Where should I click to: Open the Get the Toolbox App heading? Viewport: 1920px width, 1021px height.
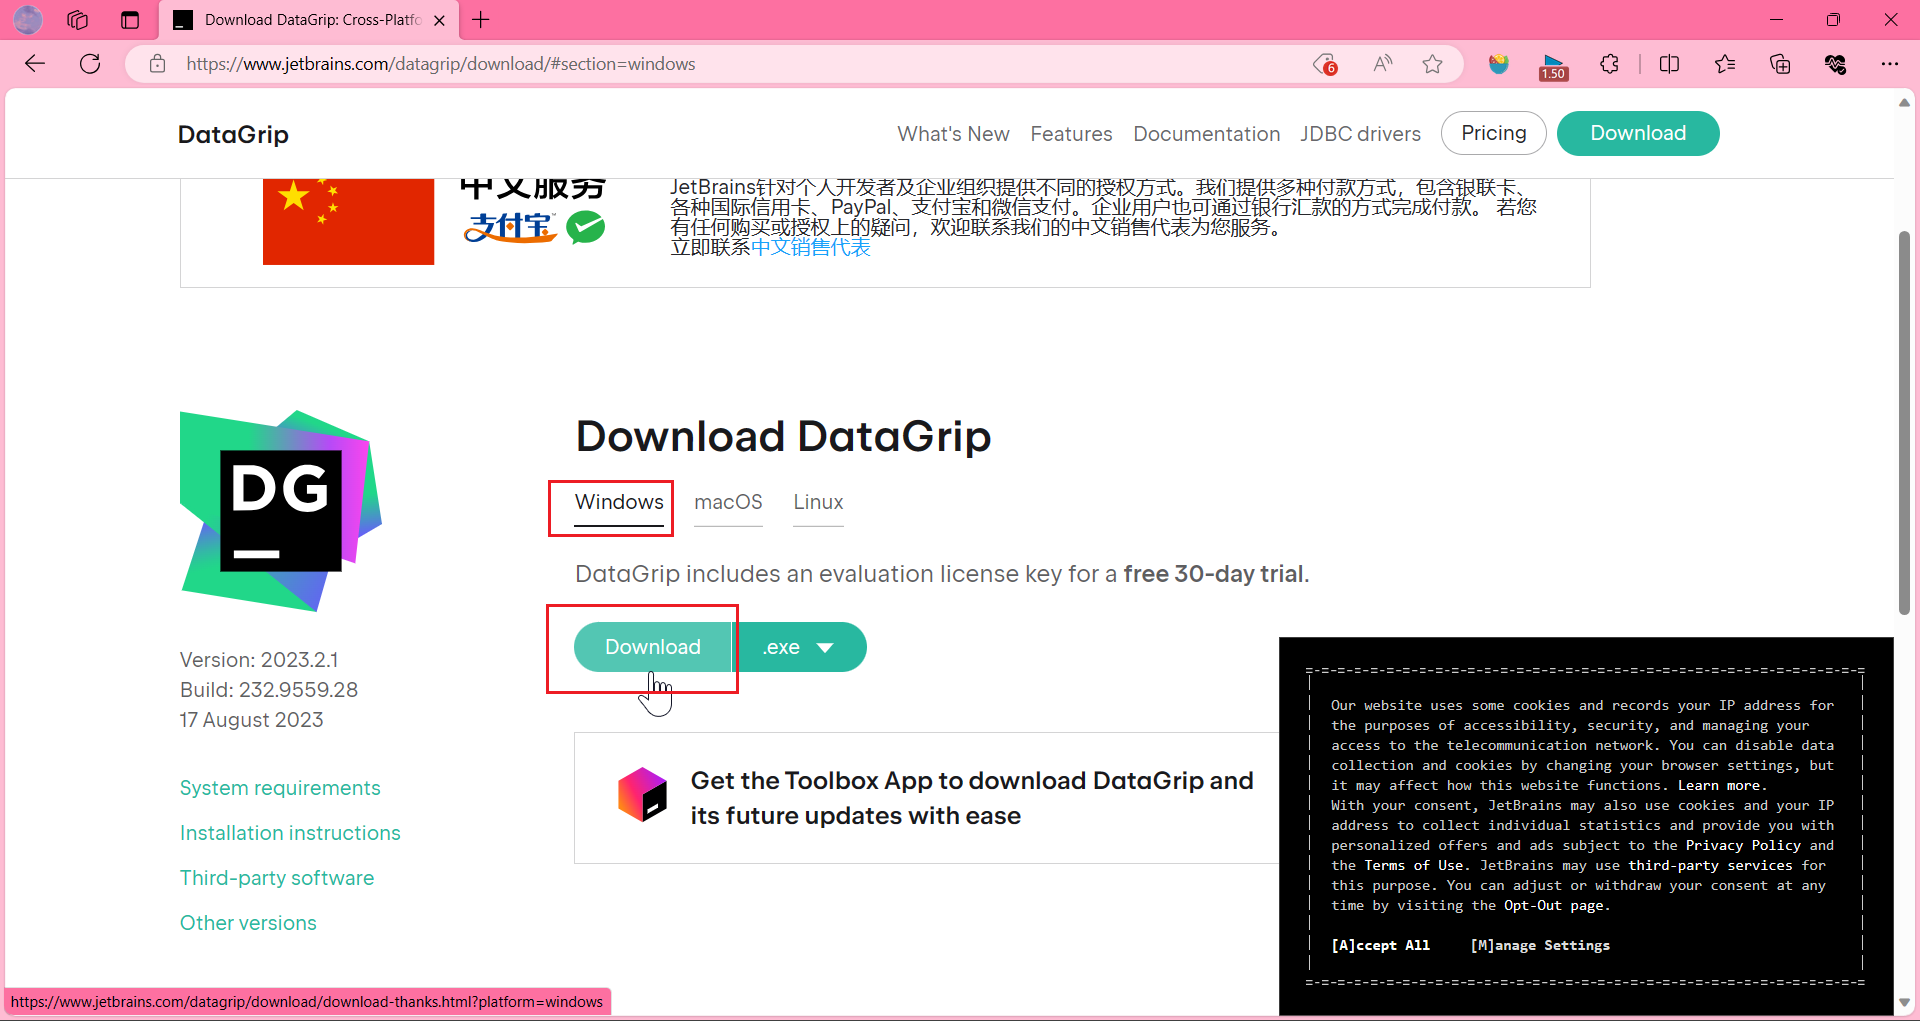pos(971,798)
